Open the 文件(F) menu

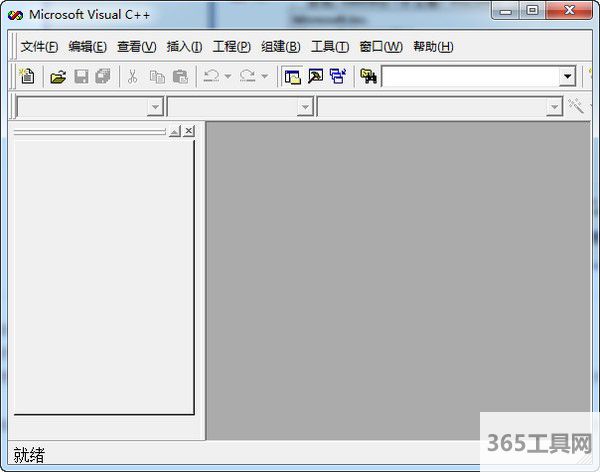(x=39, y=47)
